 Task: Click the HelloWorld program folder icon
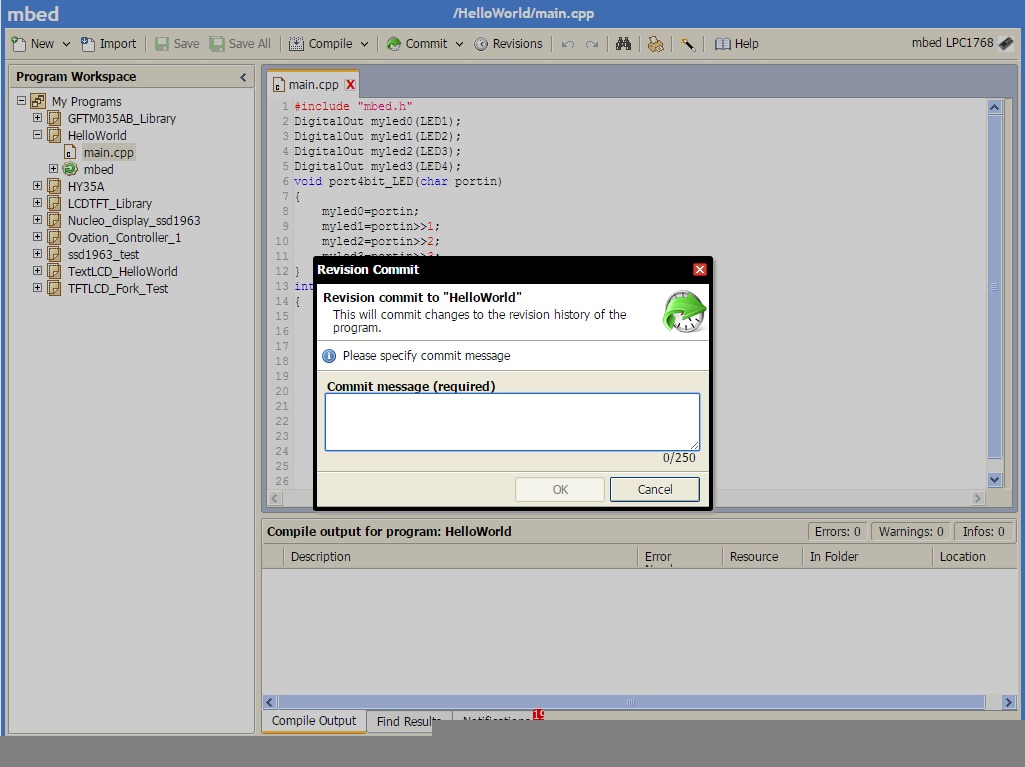tap(54, 135)
